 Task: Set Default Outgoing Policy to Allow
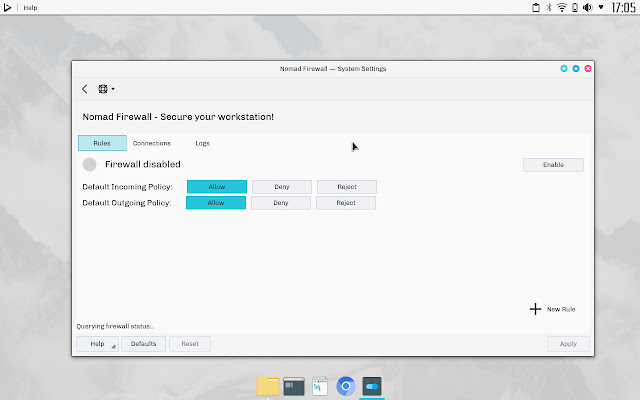pyautogui.click(x=216, y=203)
